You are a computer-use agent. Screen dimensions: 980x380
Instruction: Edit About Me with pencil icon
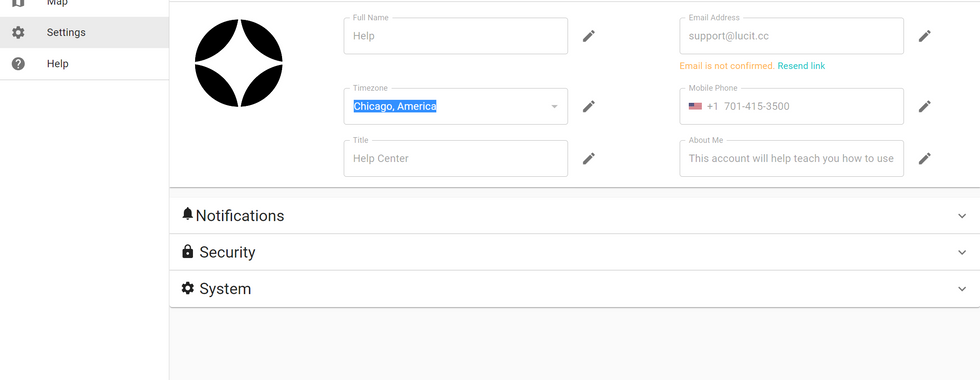coord(924,159)
